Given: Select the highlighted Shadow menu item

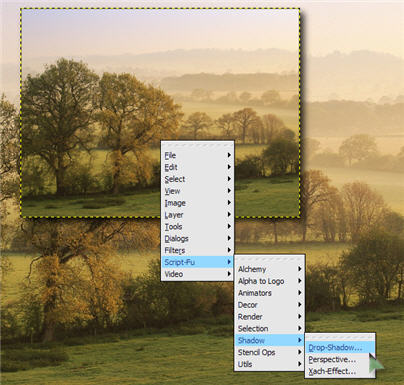Looking at the screenshot, I should [269, 340].
